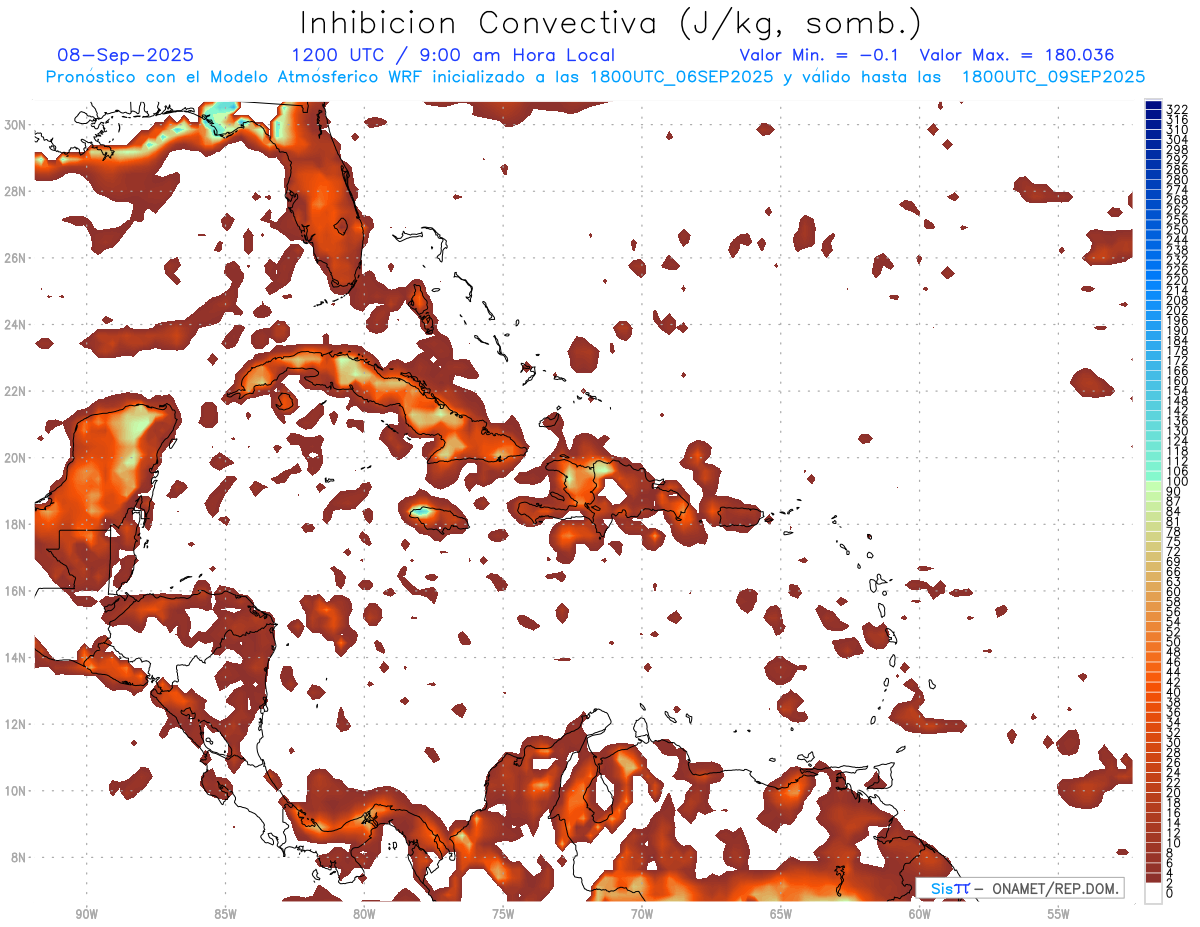Viewport: 1200px width, 927px height.
Task: Click the white 0 swatch at colorbar bottom
Action: click(1153, 895)
